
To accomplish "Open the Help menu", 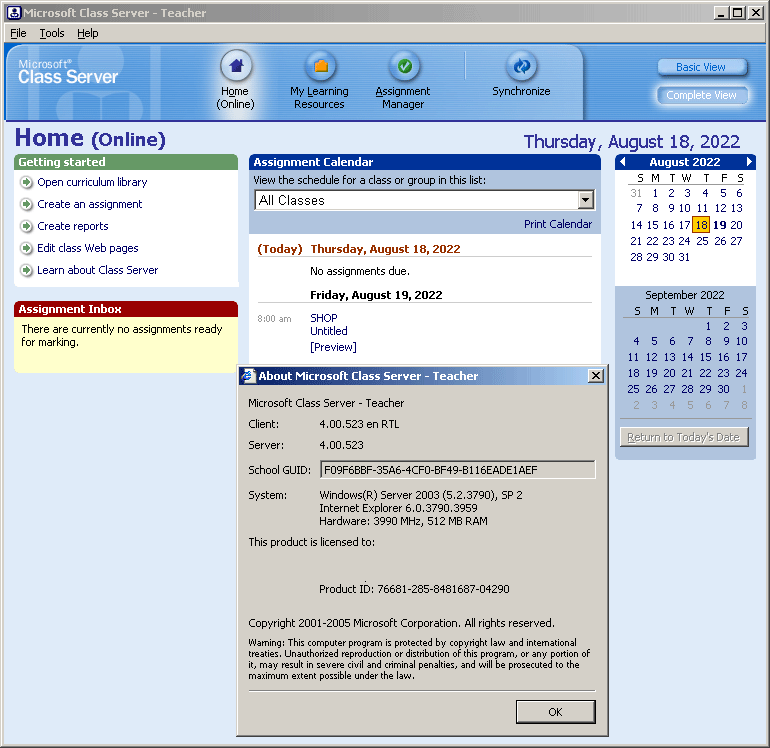I will point(87,33).
